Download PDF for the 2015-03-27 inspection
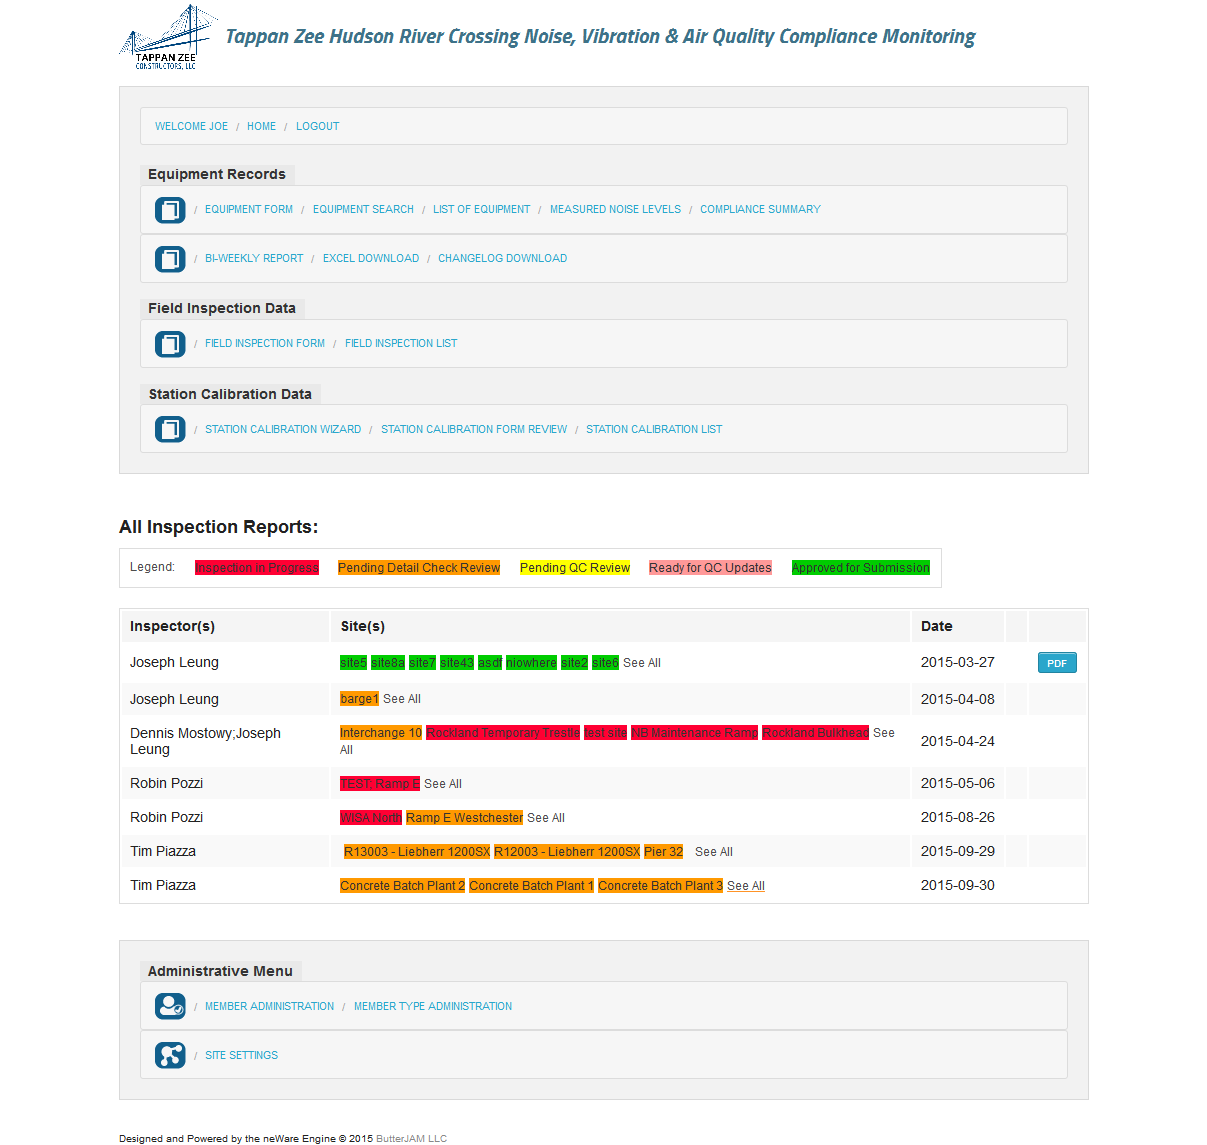Screen dimensions: 1207x1145 tap(1057, 663)
